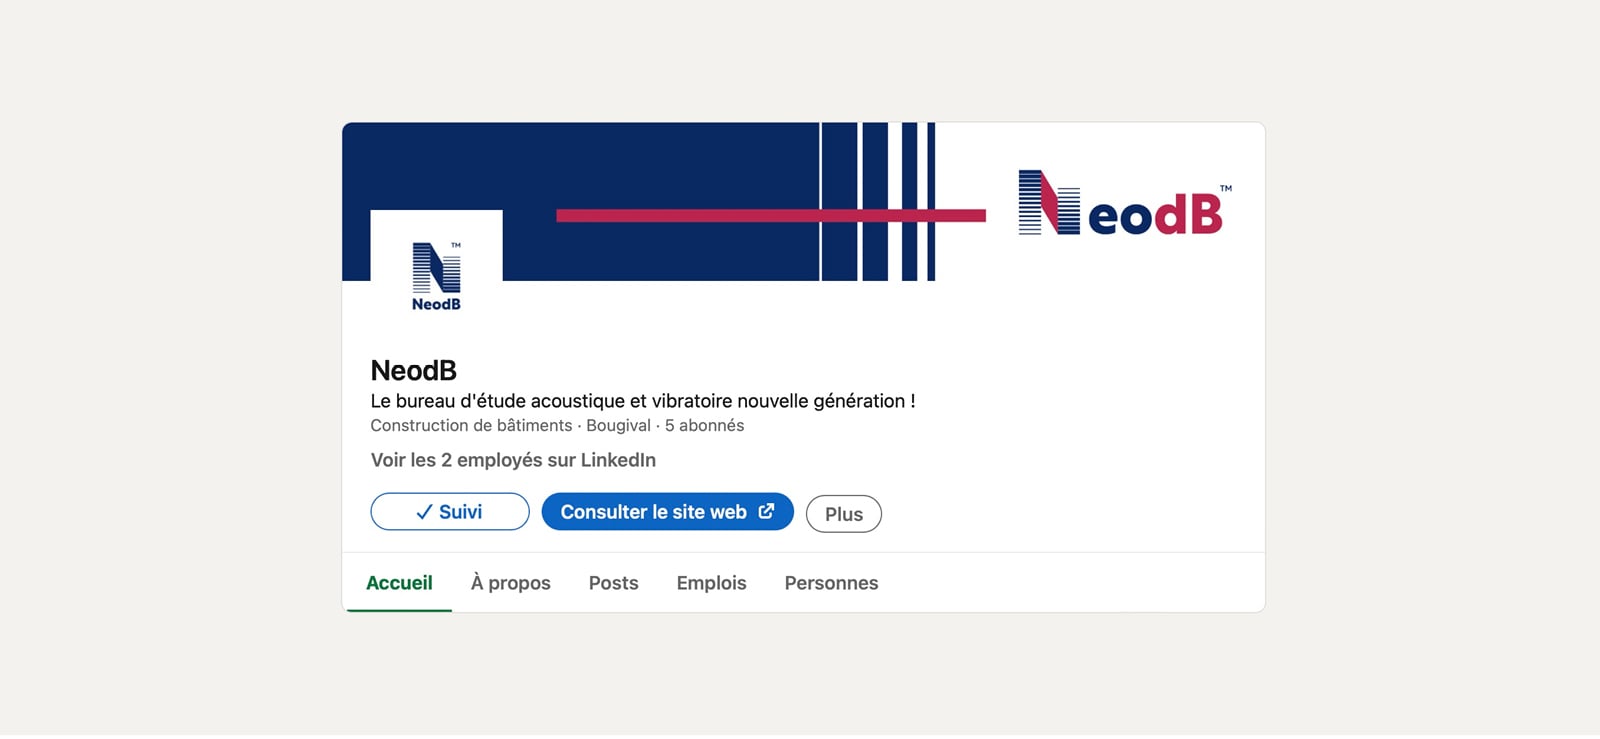Expand the Plus options menu
Viewport: 1600px width, 739px height.
point(843,513)
